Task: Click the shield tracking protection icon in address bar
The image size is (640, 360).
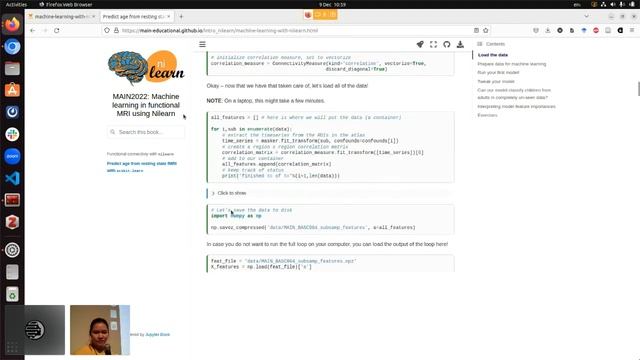Action: click(x=107, y=30)
